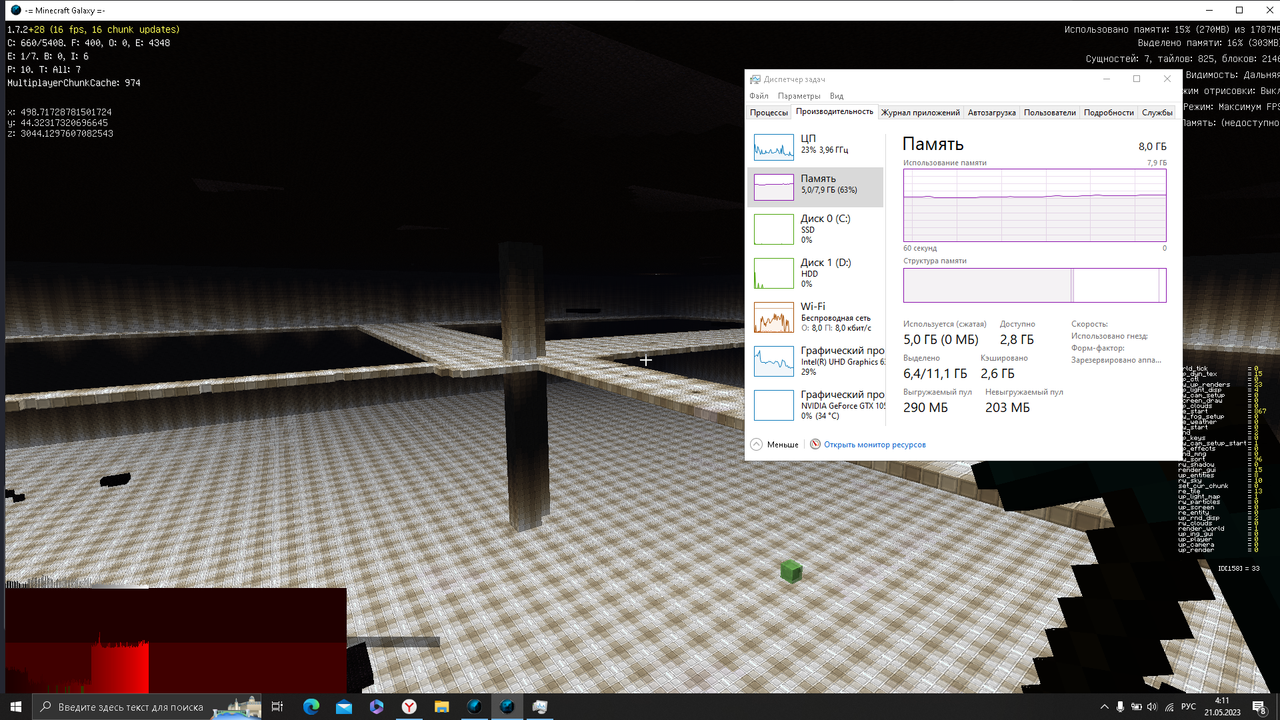Click the resource monitor gauge icon

[815, 444]
